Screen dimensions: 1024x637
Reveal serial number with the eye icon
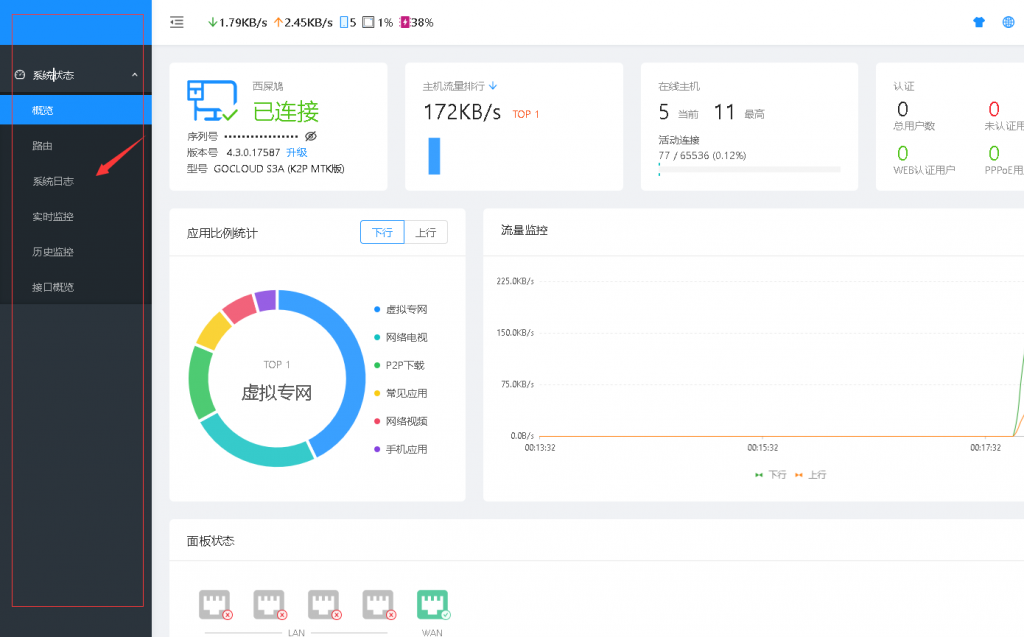click(311, 135)
